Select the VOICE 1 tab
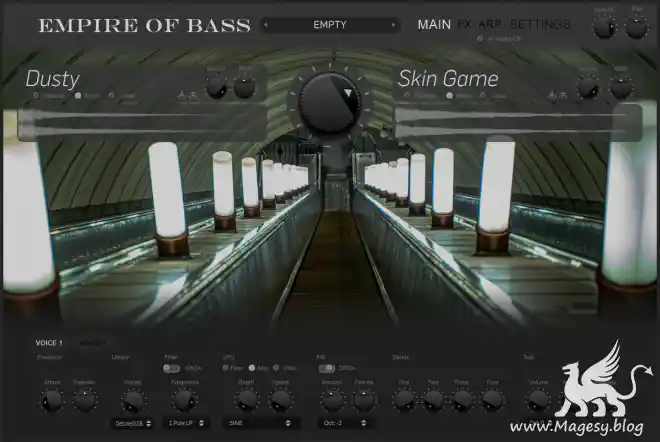The height and width of the screenshot is (442, 660). point(49,343)
